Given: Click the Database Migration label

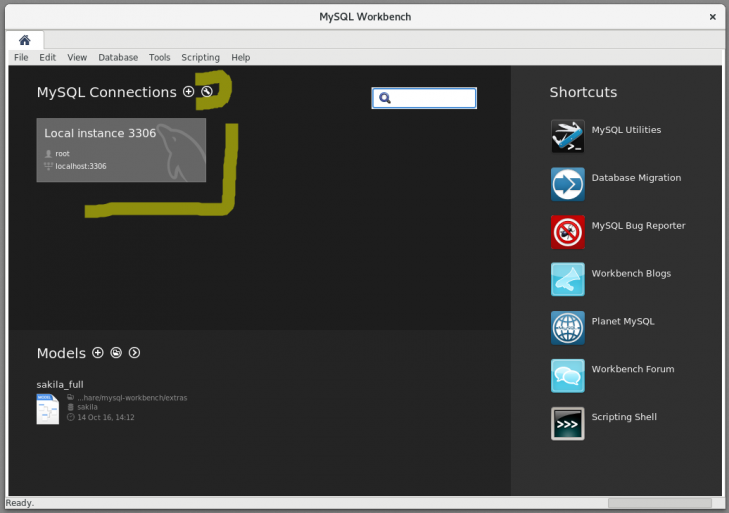Looking at the screenshot, I should click(x=636, y=178).
